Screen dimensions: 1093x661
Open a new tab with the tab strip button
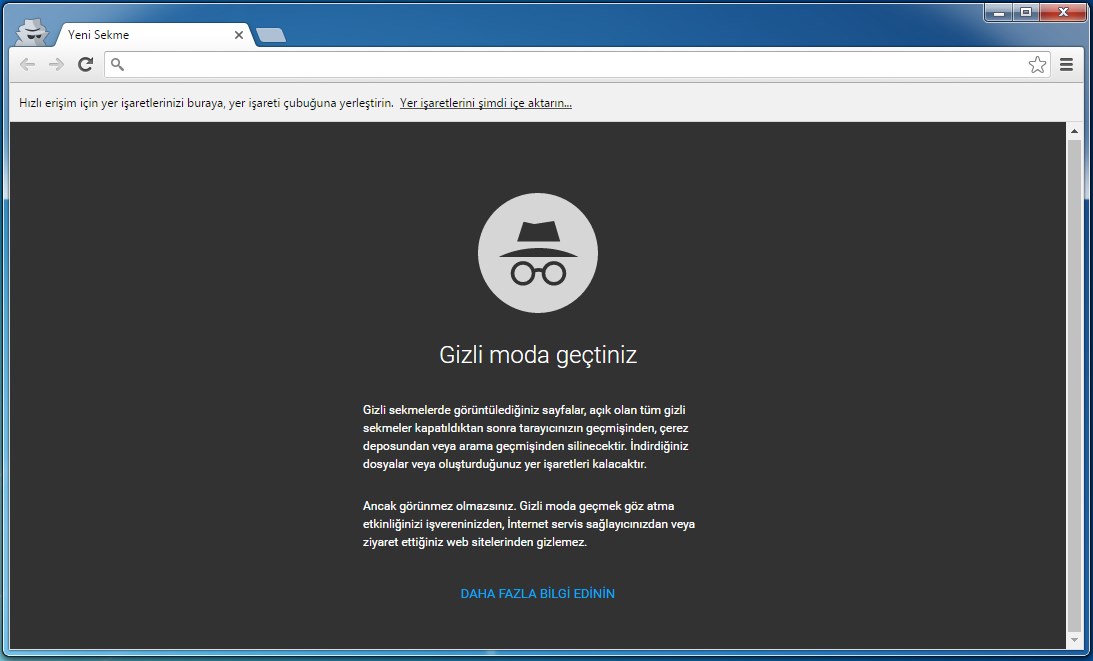coord(270,36)
